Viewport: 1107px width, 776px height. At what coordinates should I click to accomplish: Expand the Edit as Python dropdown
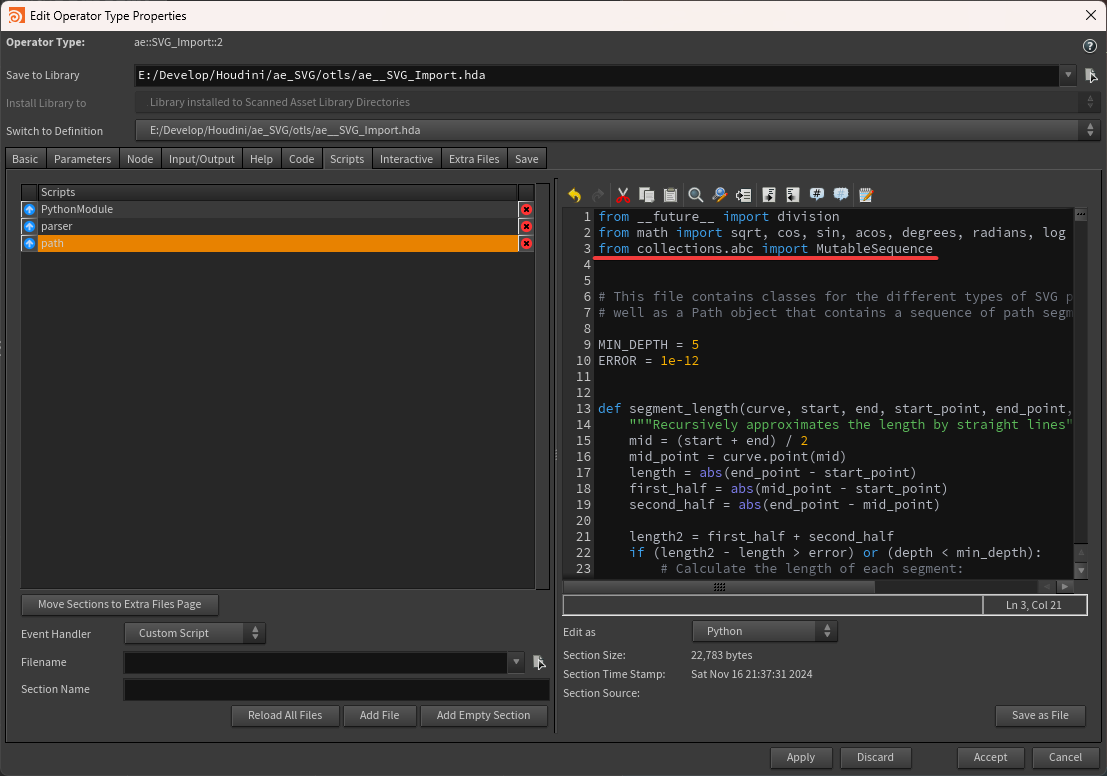point(765,632)
